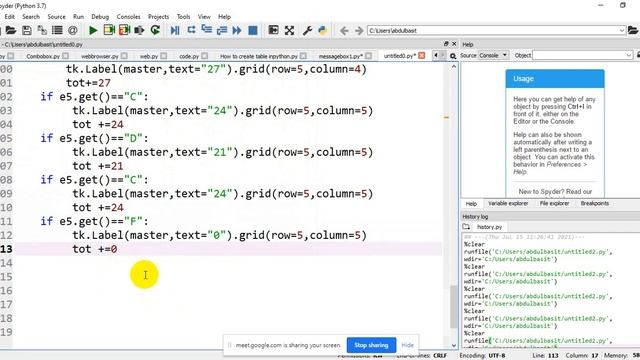
Task: Open the Source menu
Action: [56, 17]
